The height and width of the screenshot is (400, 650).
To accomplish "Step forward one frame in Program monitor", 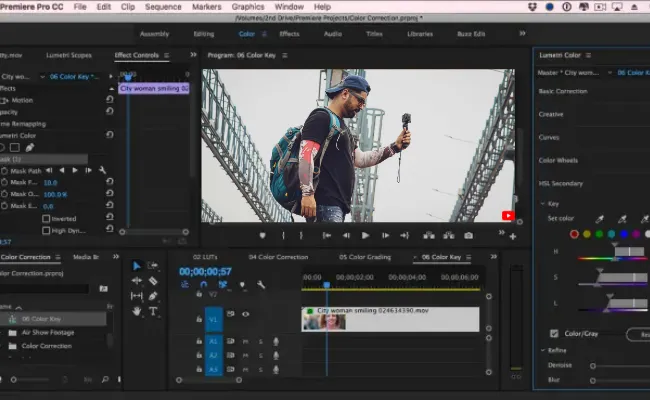I will (x=385, y=235).
